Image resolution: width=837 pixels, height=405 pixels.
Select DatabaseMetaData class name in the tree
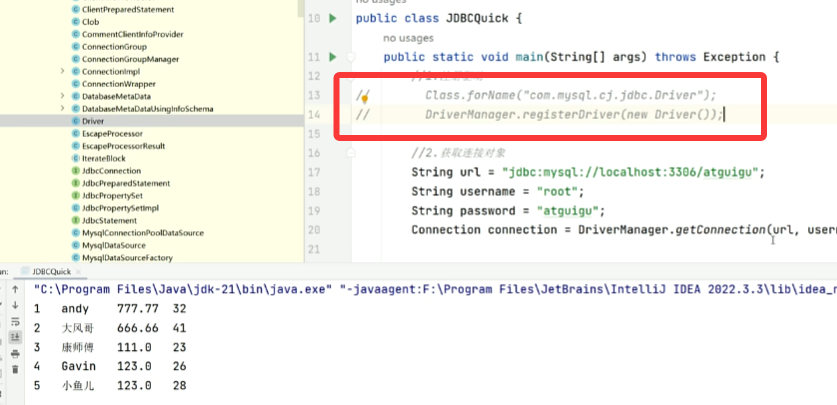pos(116,96)
